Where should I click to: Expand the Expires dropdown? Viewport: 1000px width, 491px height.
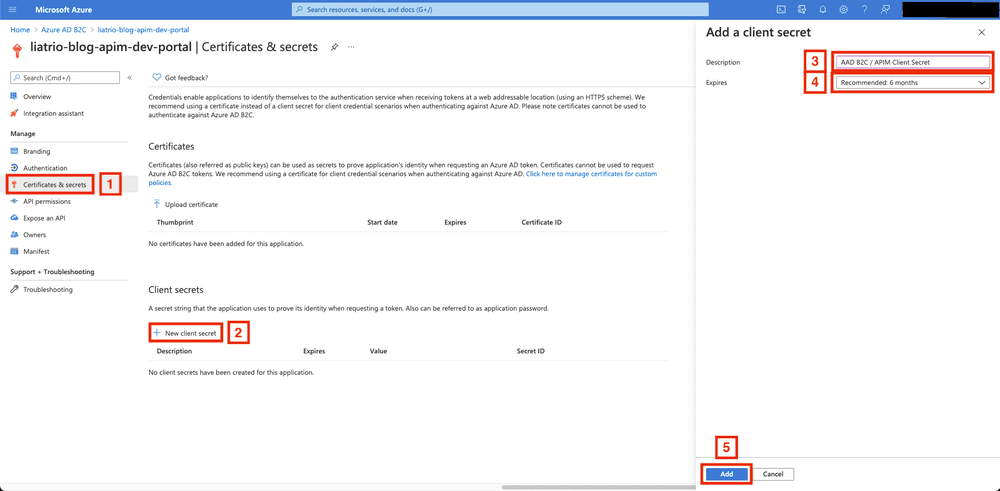tap(912, 82)
